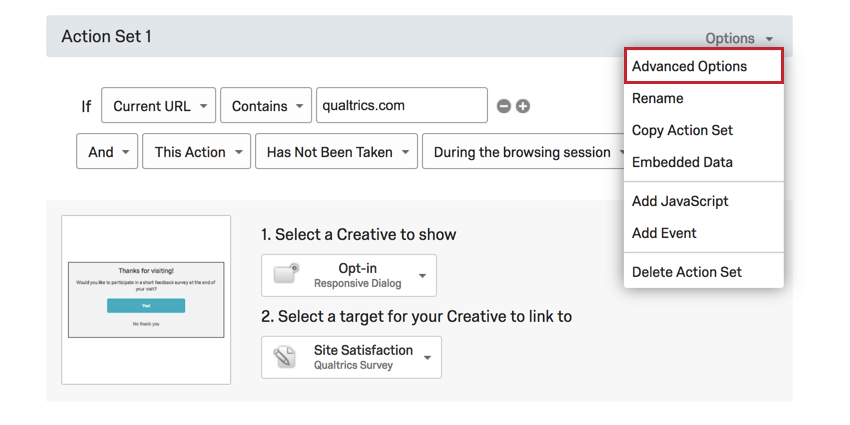Click the plus icon to add condition
Image resolution: width=850 pixels, height=425 pixels.
[522, 106]
